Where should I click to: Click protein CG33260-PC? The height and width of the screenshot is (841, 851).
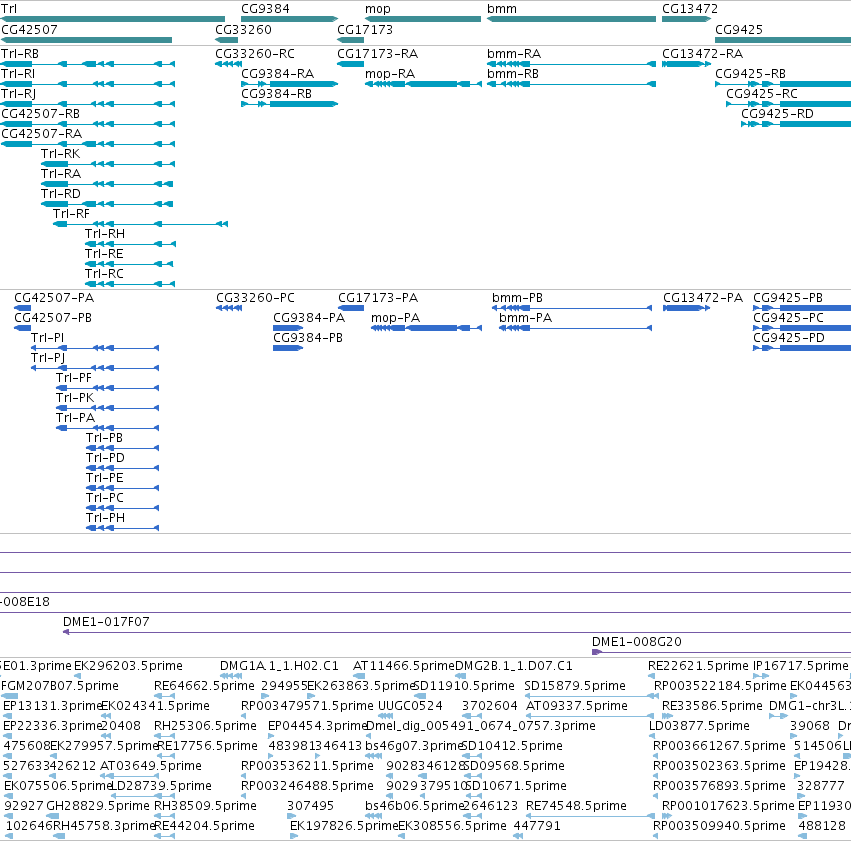[x=228, y=308]
